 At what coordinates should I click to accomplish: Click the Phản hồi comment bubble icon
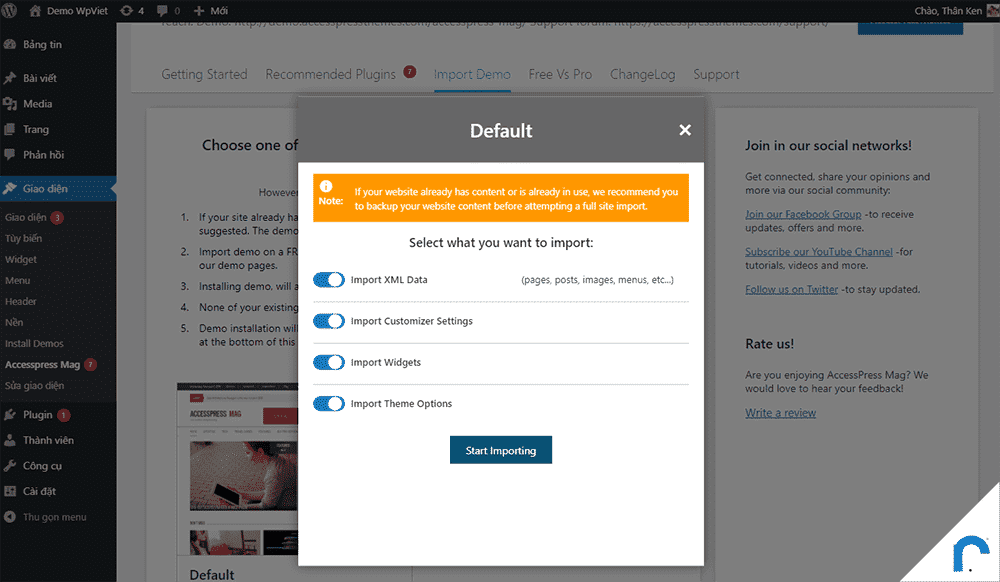[x=10, y=154]
